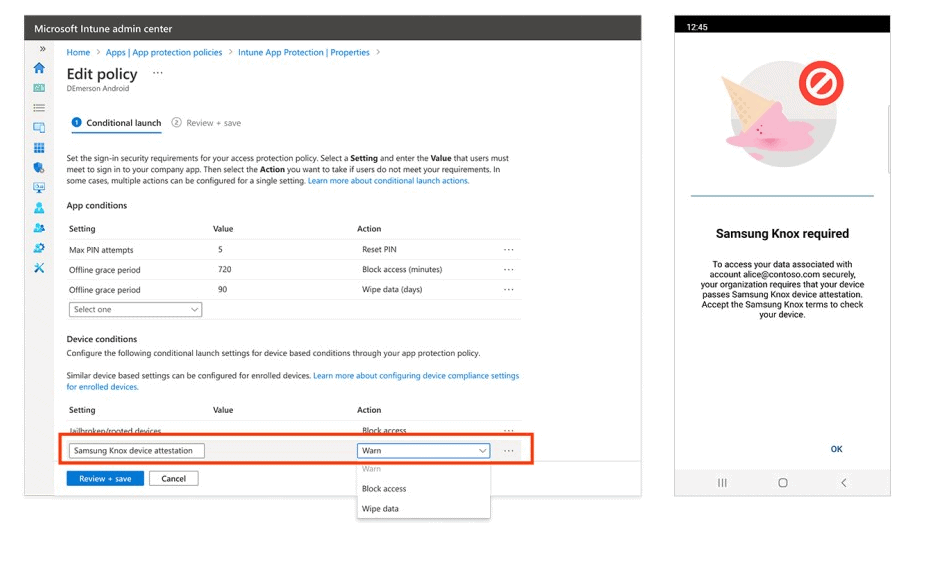This screenshot has height=565, width=926.
Task: Select the Conditional launch tab
Action: click(116, 123)
